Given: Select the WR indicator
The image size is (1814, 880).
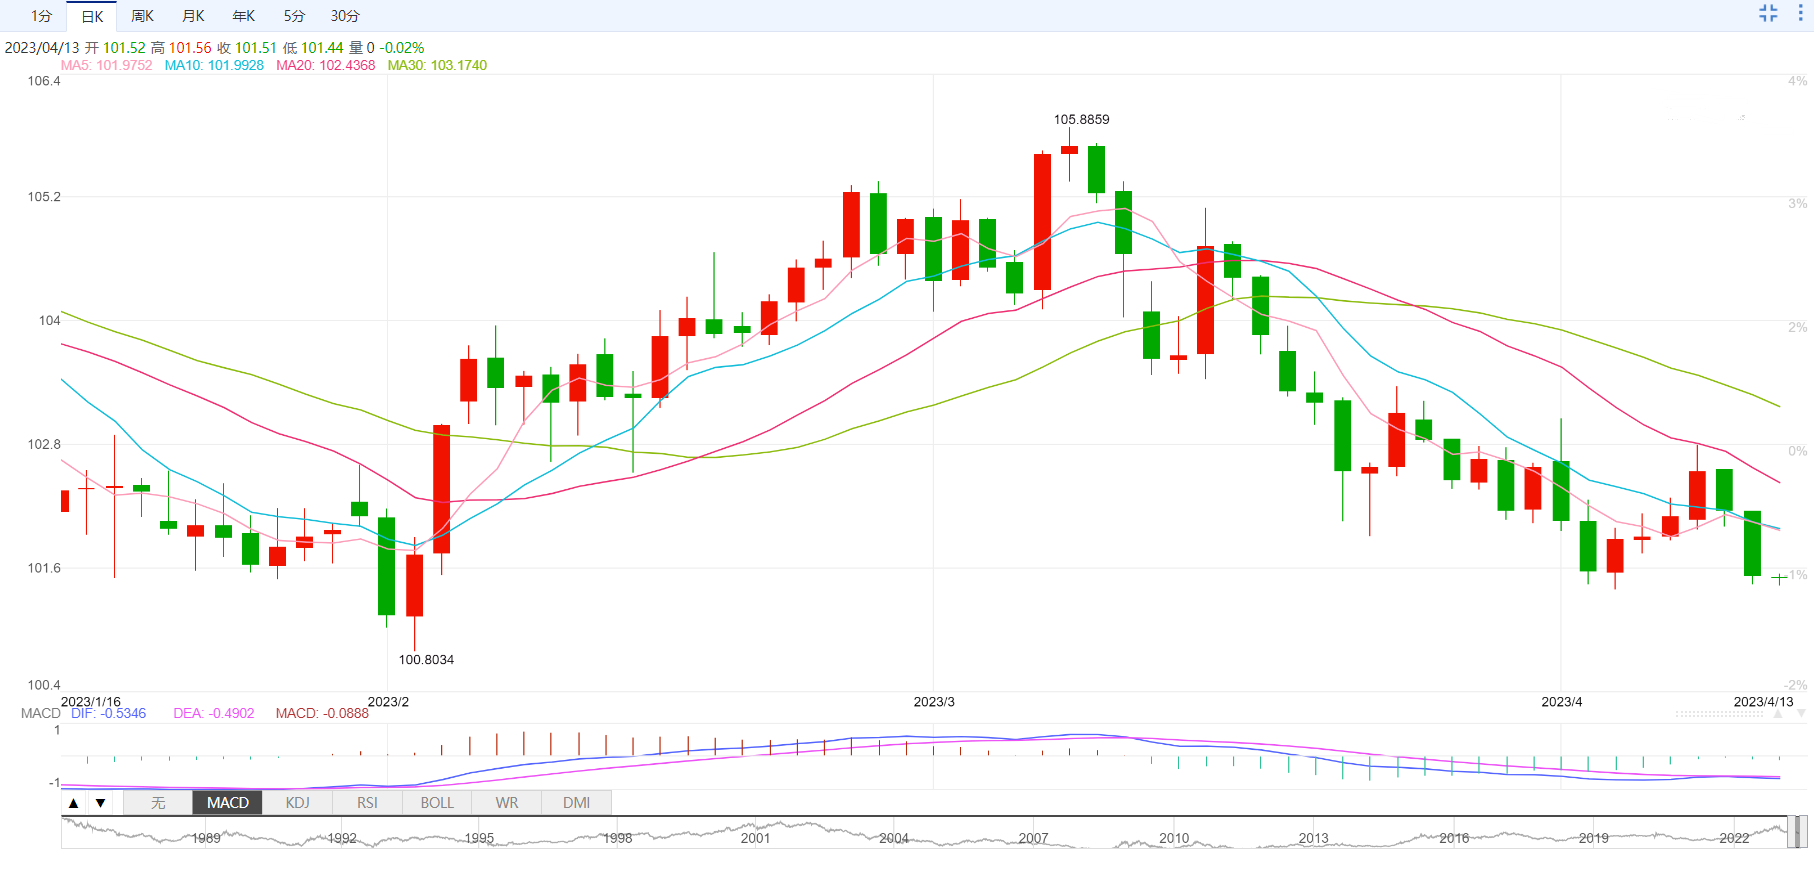Looking at the screenshot, I should coord(507,803).
